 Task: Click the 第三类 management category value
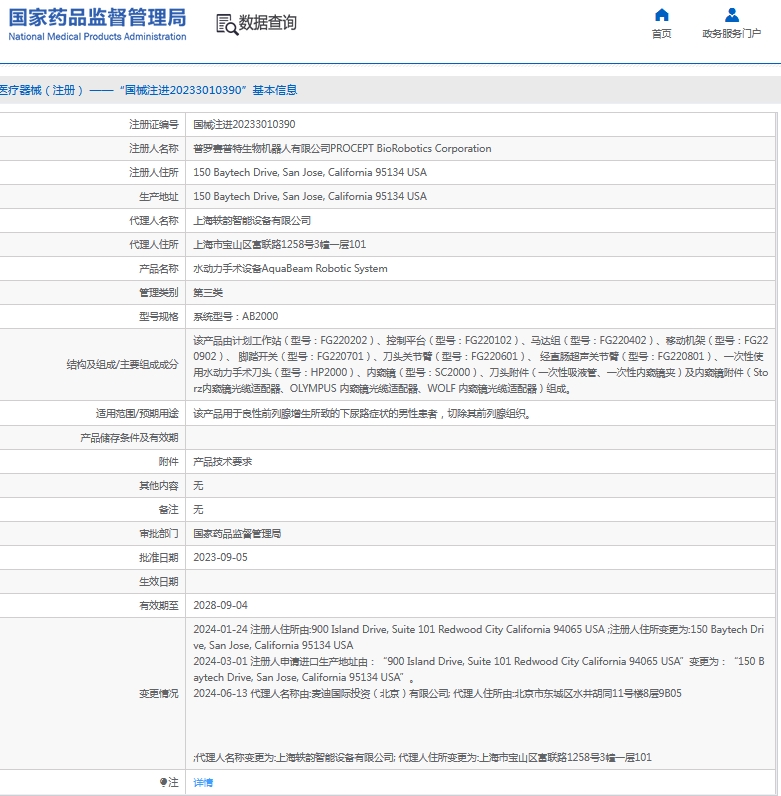pyautogui.click(x=208, y=292)
